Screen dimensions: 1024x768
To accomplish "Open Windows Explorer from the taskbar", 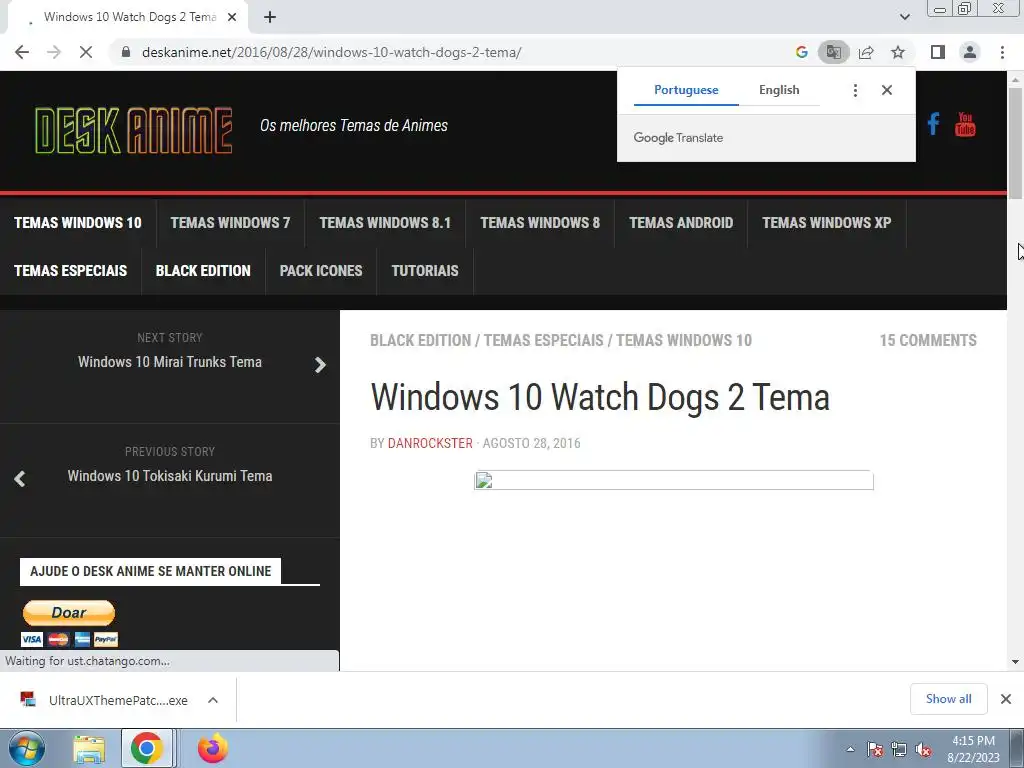I will (x=89, y=749).
